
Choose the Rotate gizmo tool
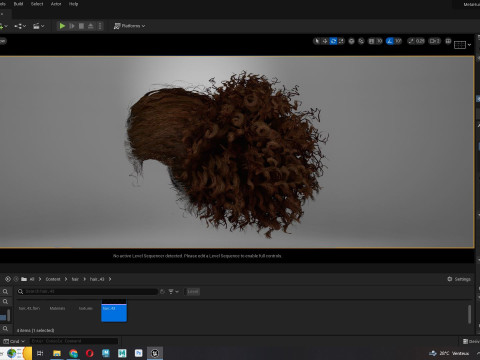click(x=333, y=41)
